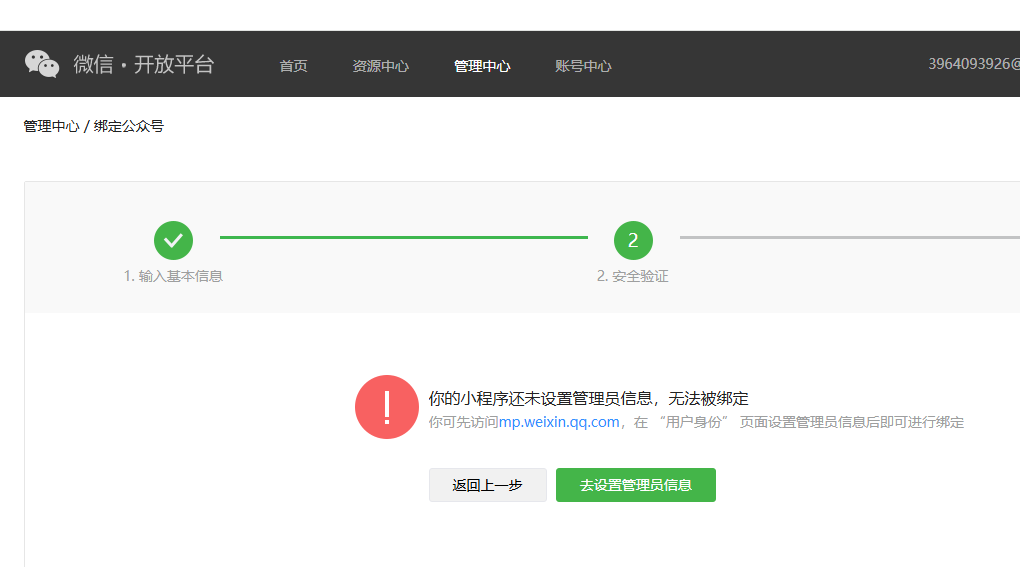Click the 1. 输入基本信息 step label
Viewport: 1020px width, 567px height.
(173, 276)
